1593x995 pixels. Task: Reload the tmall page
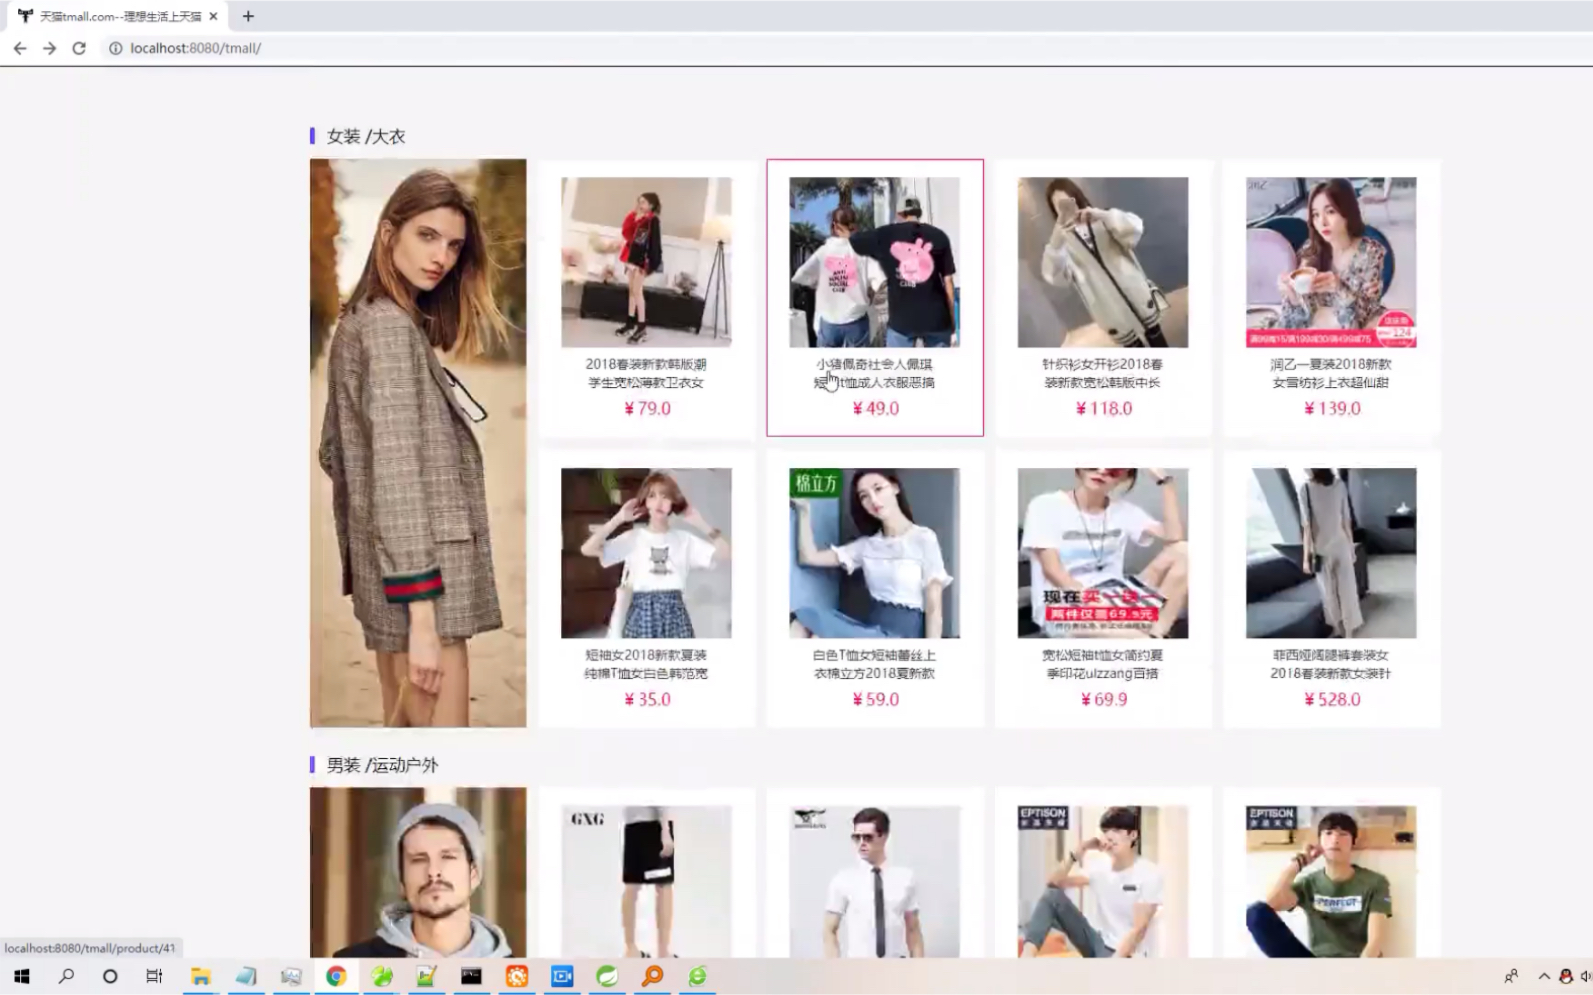[79, 48]
